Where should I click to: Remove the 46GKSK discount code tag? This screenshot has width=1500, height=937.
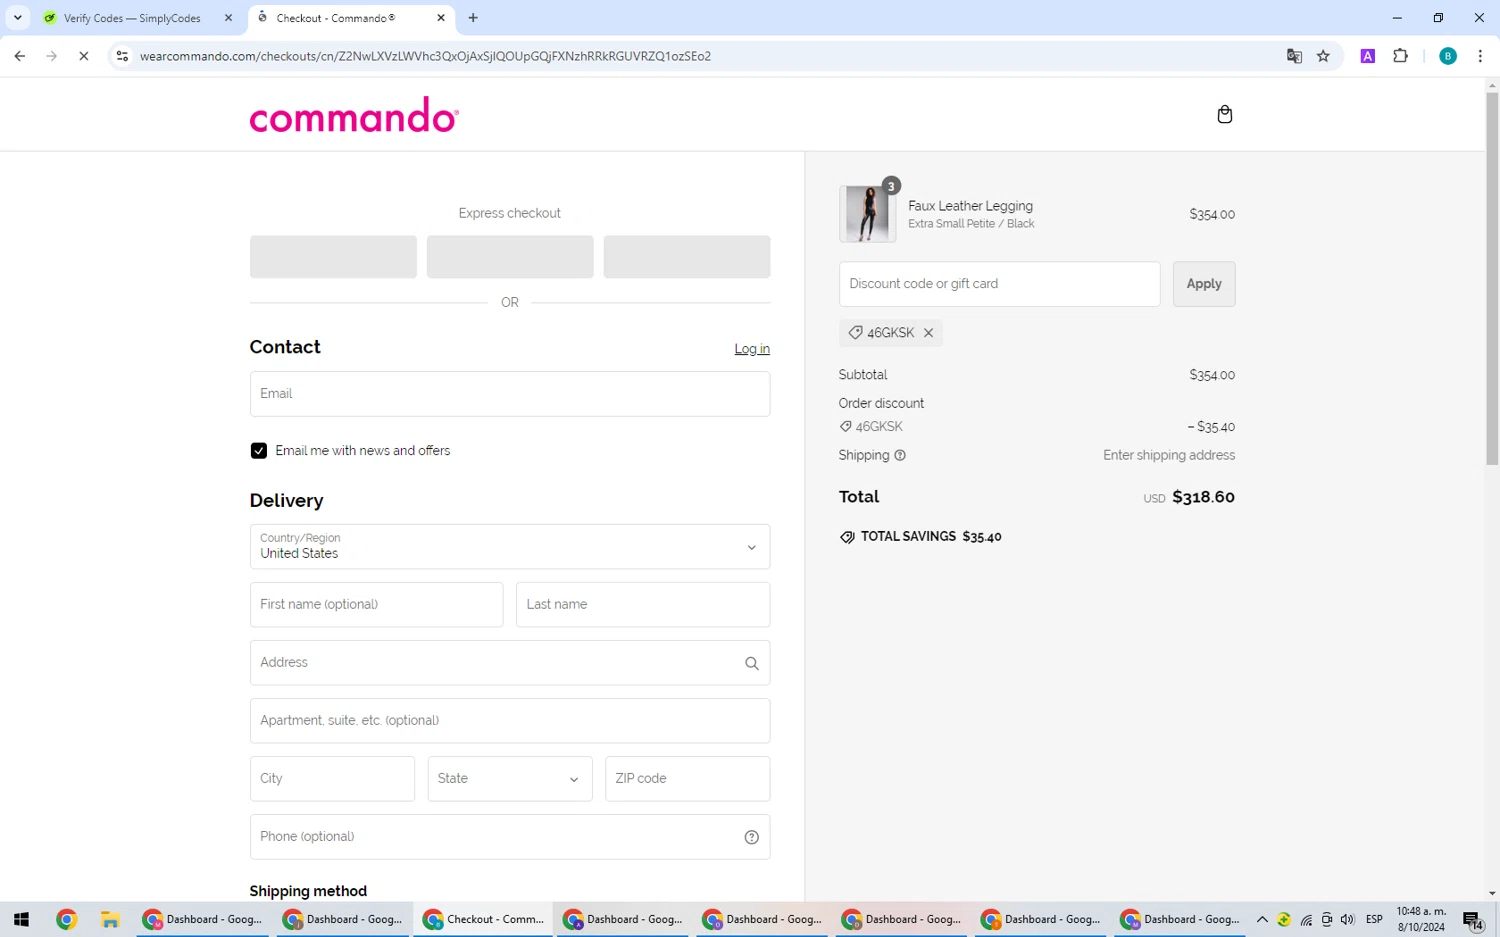tap(928, 333)
